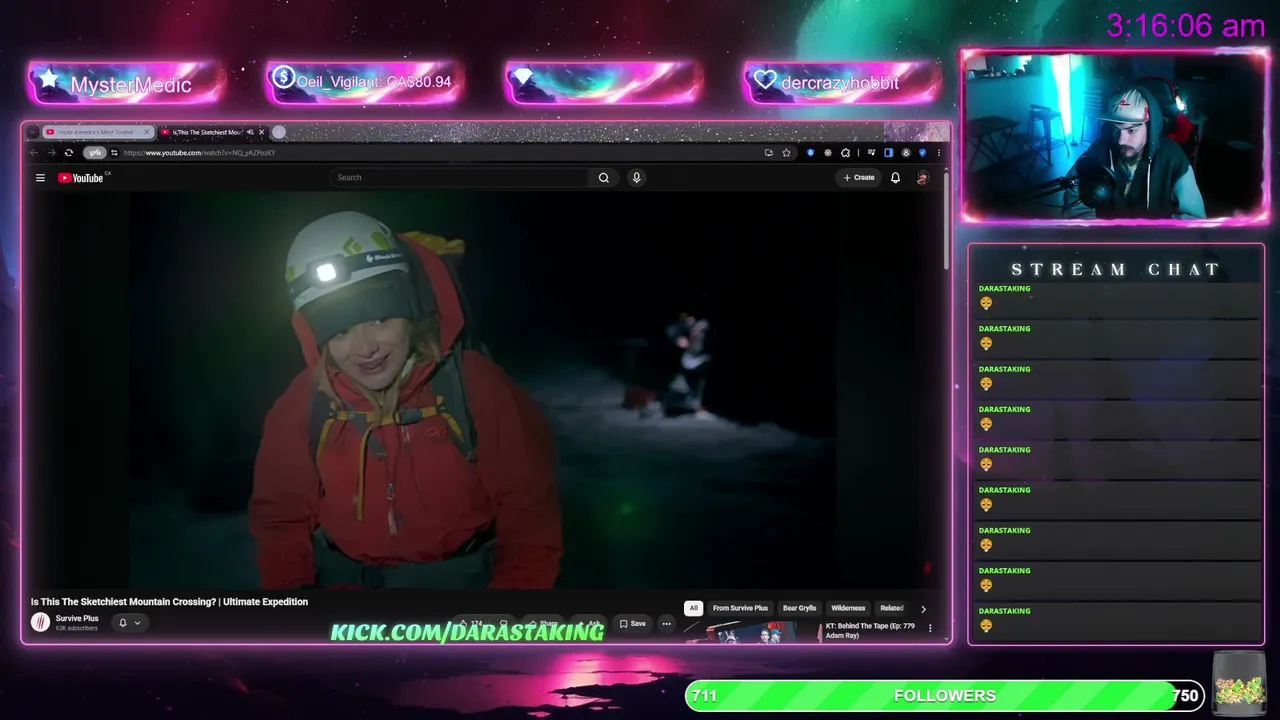1280x720 pixels.
Task: Select the Is This The Sketchiest Mountain tab
Action: coord(213,132)
